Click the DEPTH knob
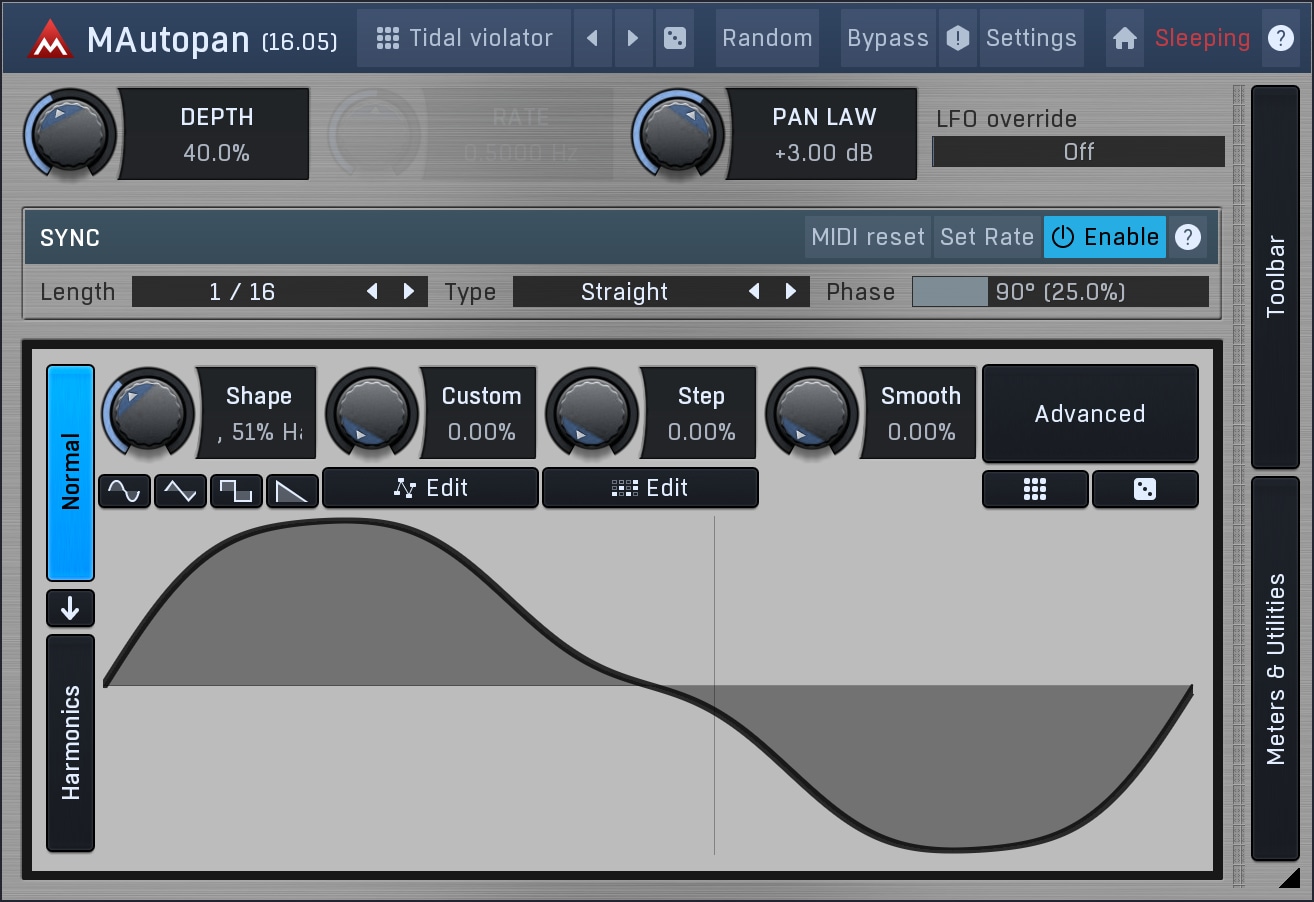The width and height of the screenshot is (1314, 902). click(70, 133)
